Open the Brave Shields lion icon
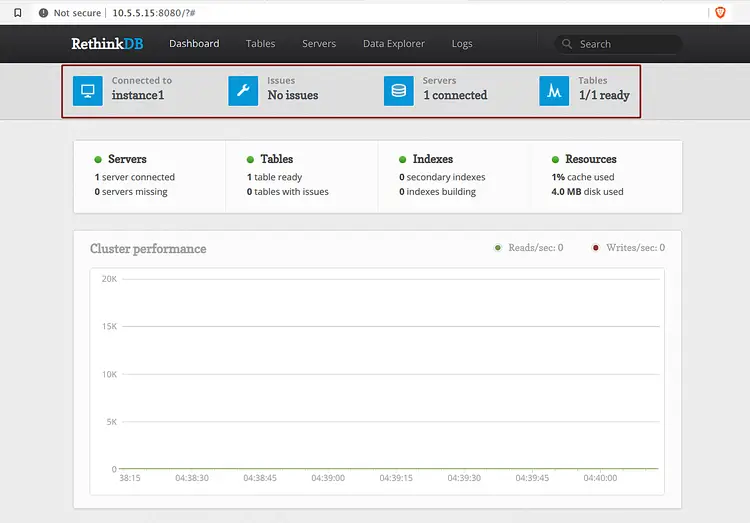 pos(720,13)
